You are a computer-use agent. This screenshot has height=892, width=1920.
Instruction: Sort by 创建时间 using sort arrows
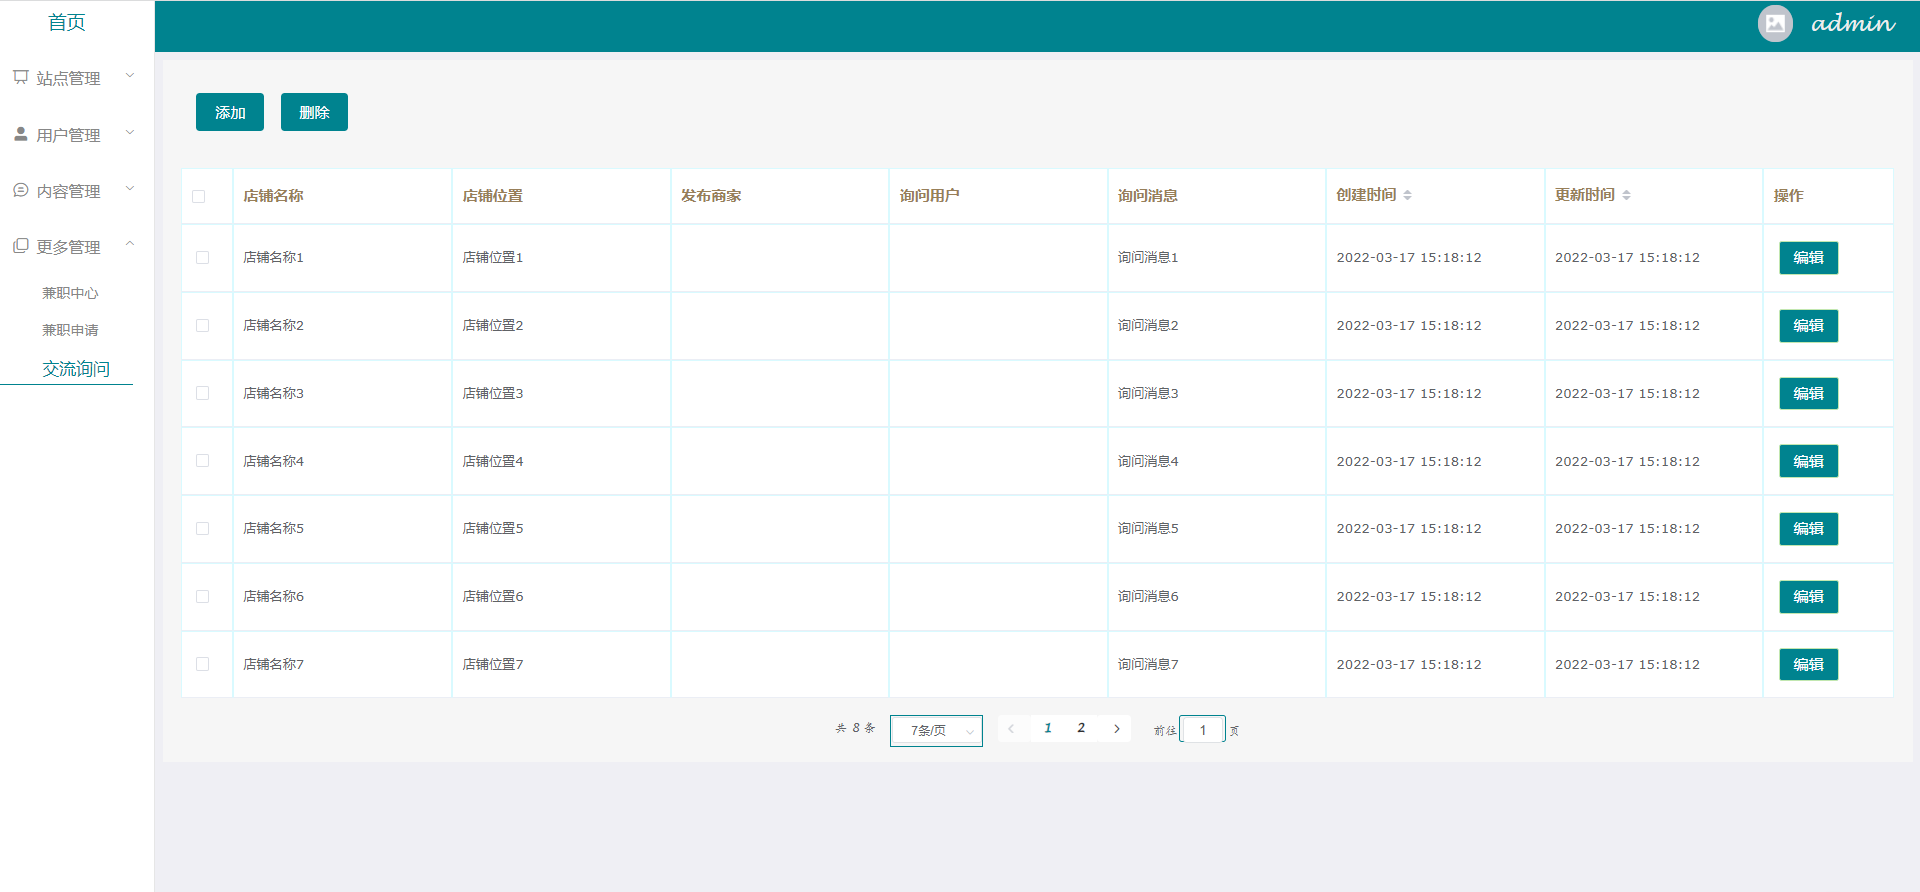coord(1407,195)
